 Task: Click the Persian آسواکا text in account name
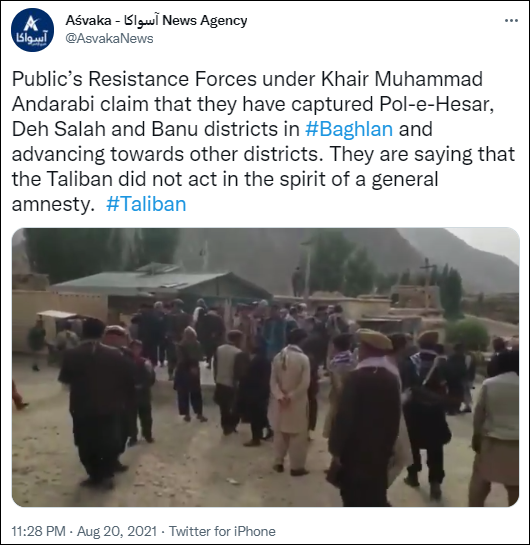click(x=141, y=21)
